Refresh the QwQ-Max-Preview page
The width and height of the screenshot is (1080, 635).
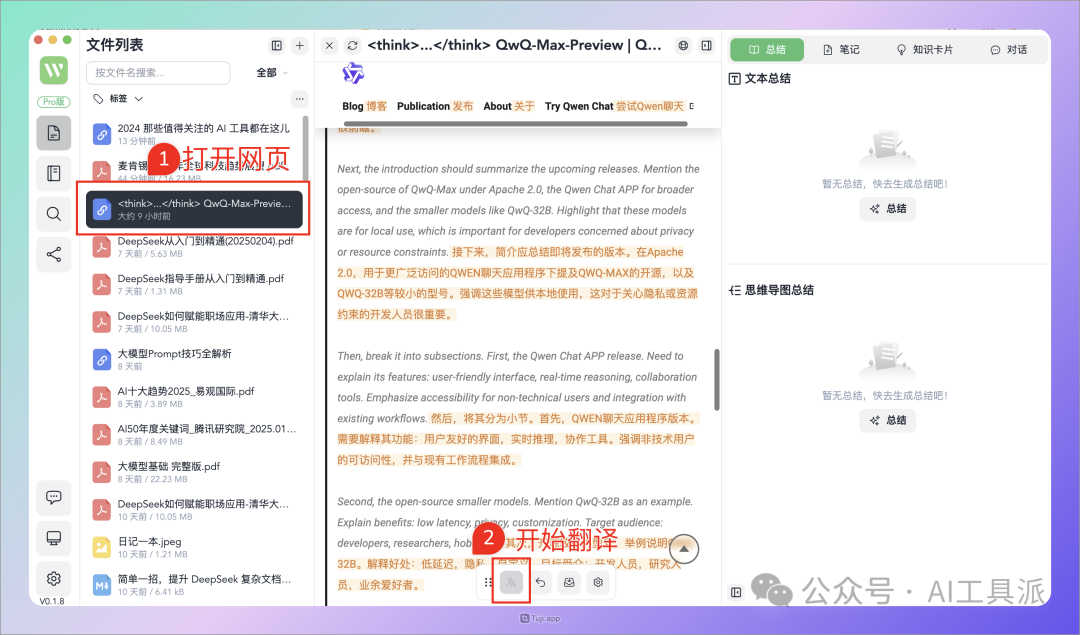[x=353, y=45]
